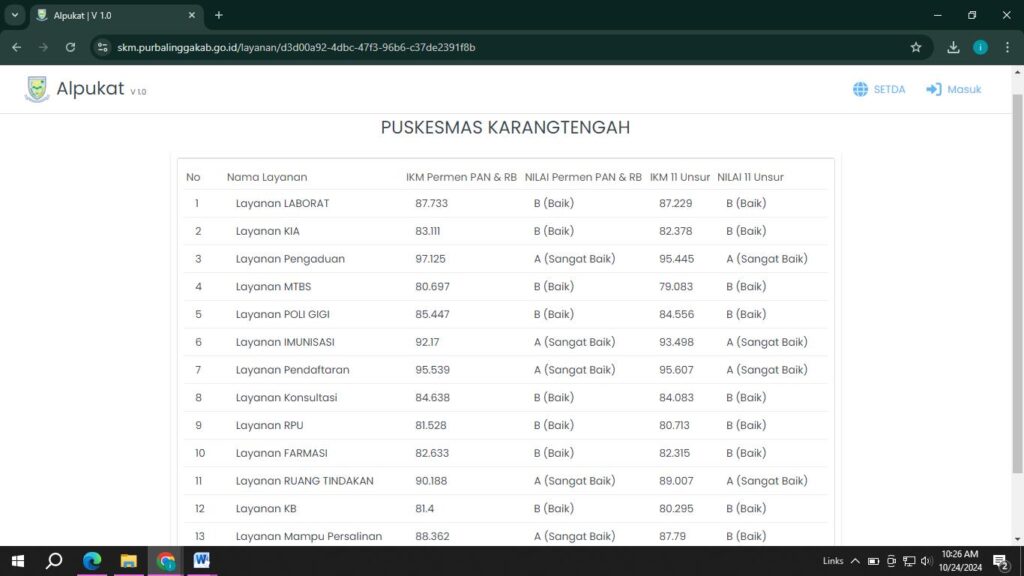
Task: Show hidden system tray icons
Action: (x=855, y=561)
